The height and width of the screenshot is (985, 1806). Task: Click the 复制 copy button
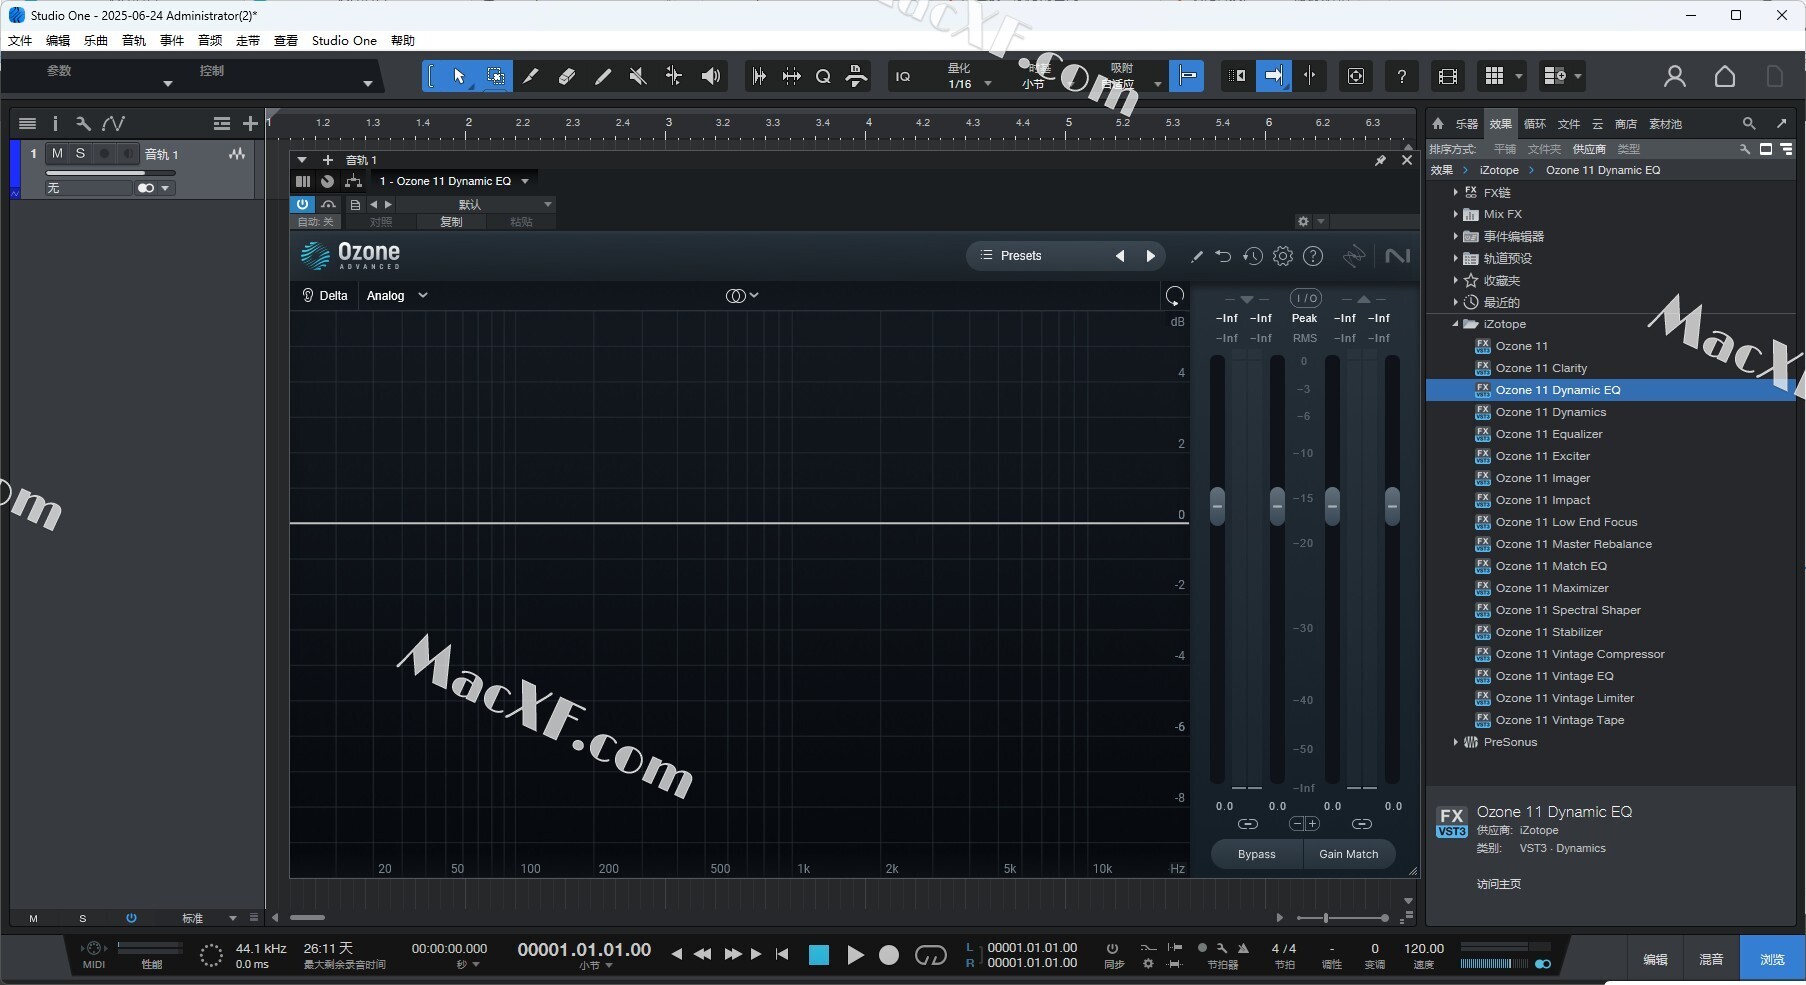[x=451, y=222]
